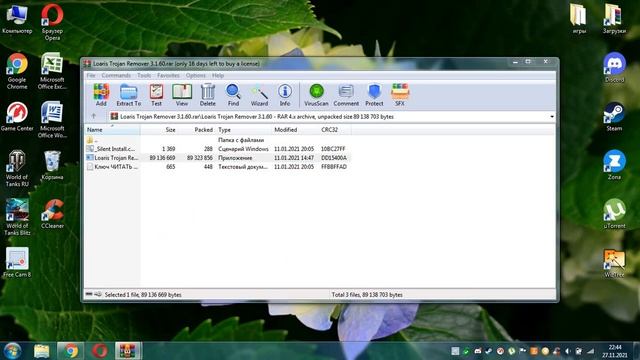Open Game Center desktop icon
The width and height of the screenshot is (640, 360).
[17, 117]
